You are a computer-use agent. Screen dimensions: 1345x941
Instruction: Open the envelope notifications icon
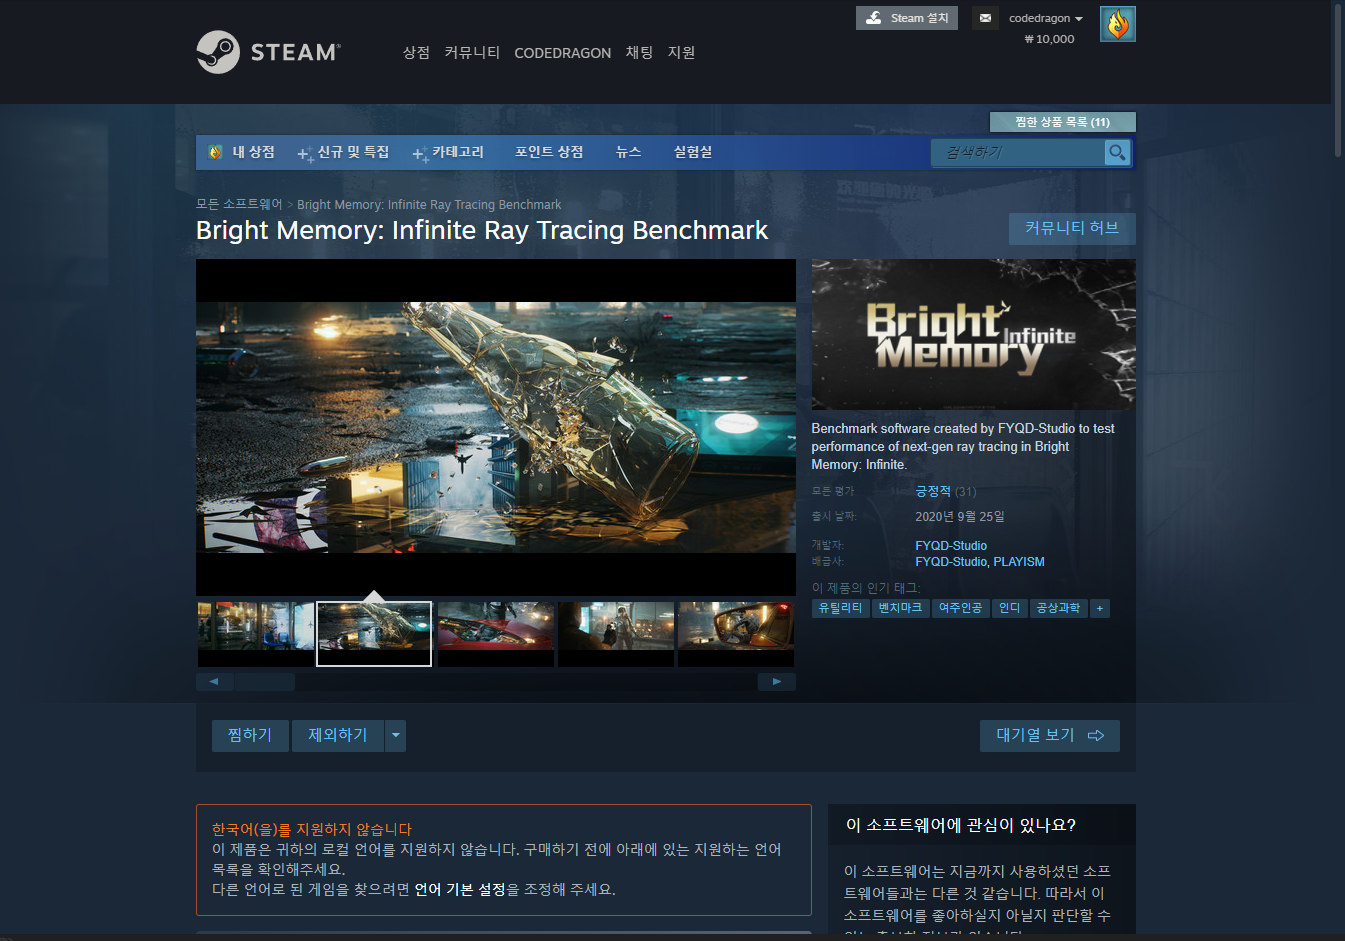985,18
